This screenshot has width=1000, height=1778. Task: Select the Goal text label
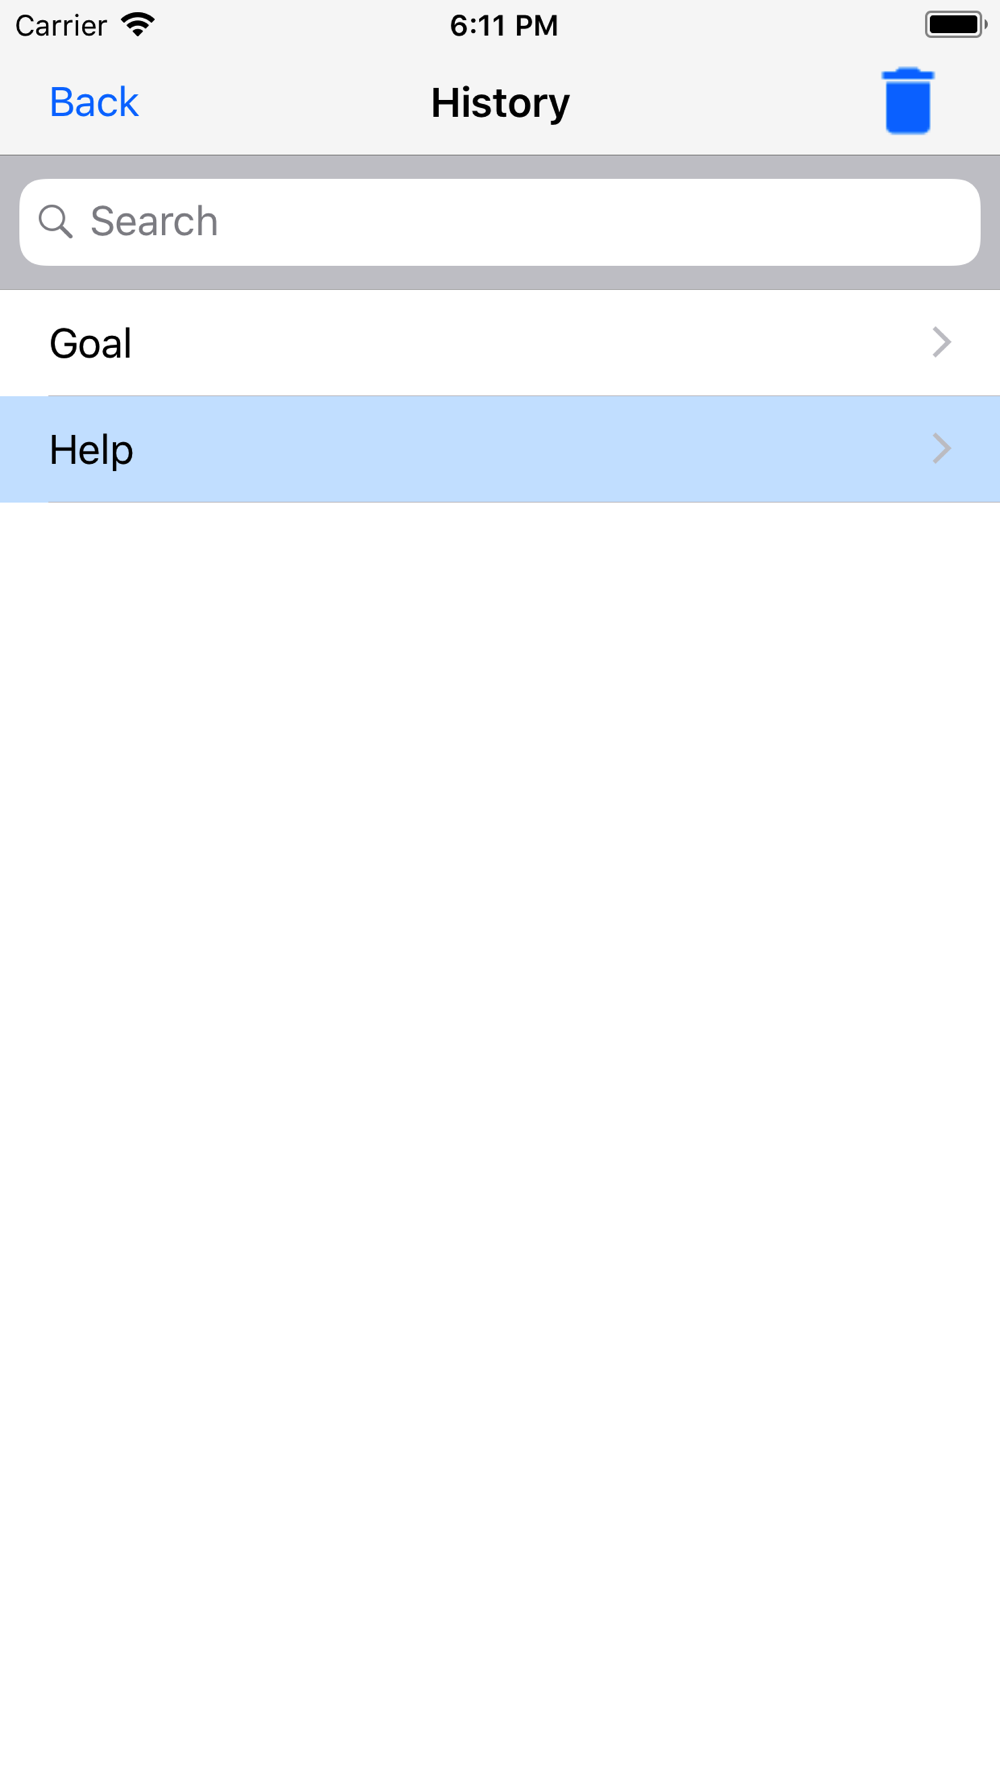pyautogui.click(x=90, y=343)
